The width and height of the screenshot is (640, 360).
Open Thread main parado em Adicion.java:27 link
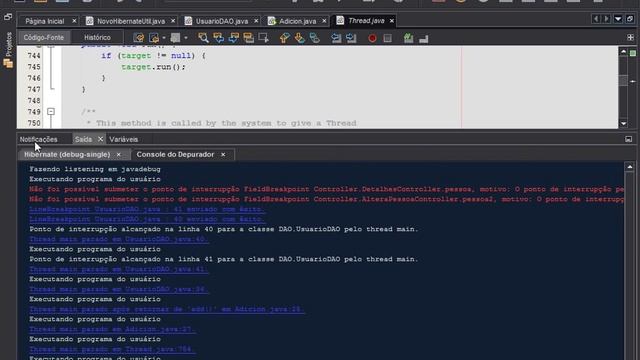pos(112,329)
